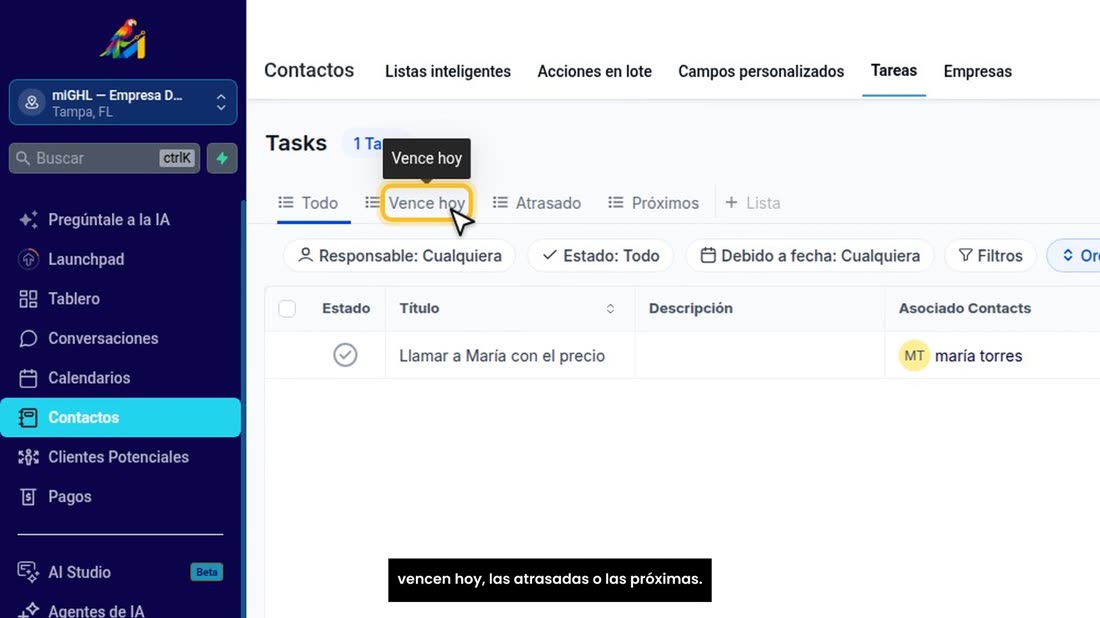
Task: Click the calendar icon in date filter
Action: [x=708, y=255]
